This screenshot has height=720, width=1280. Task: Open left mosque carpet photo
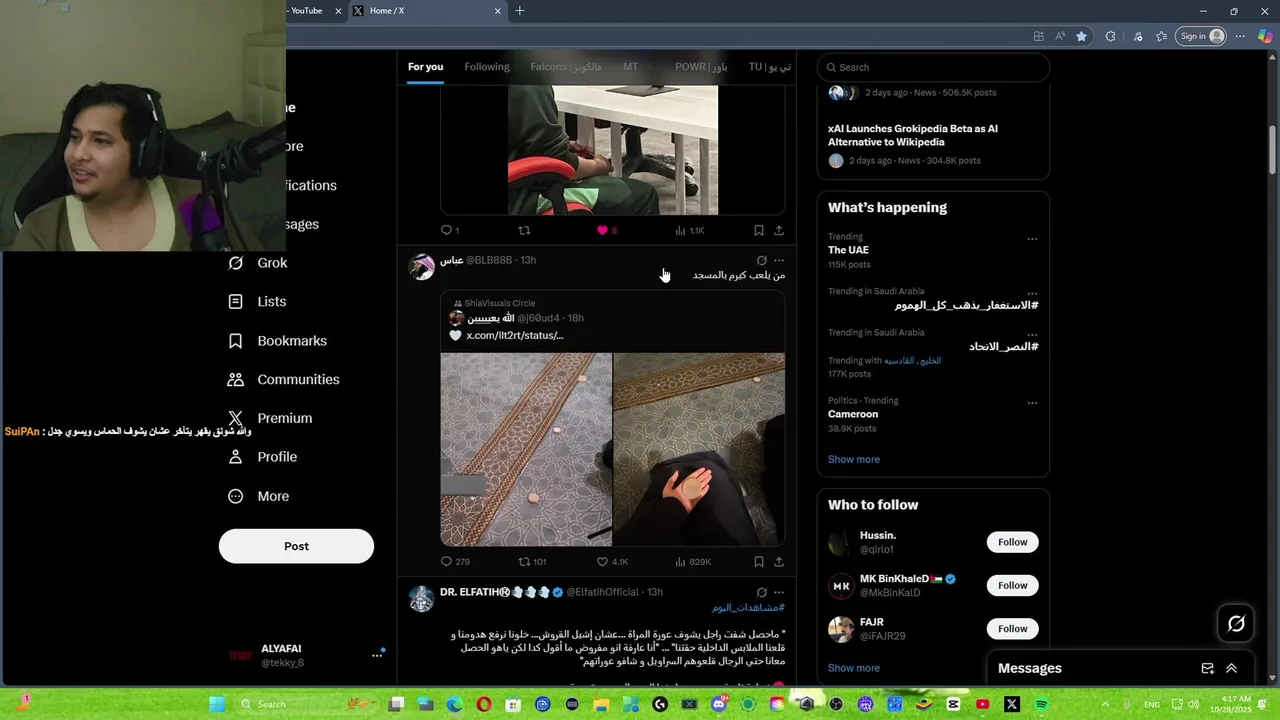click(526, 450)
